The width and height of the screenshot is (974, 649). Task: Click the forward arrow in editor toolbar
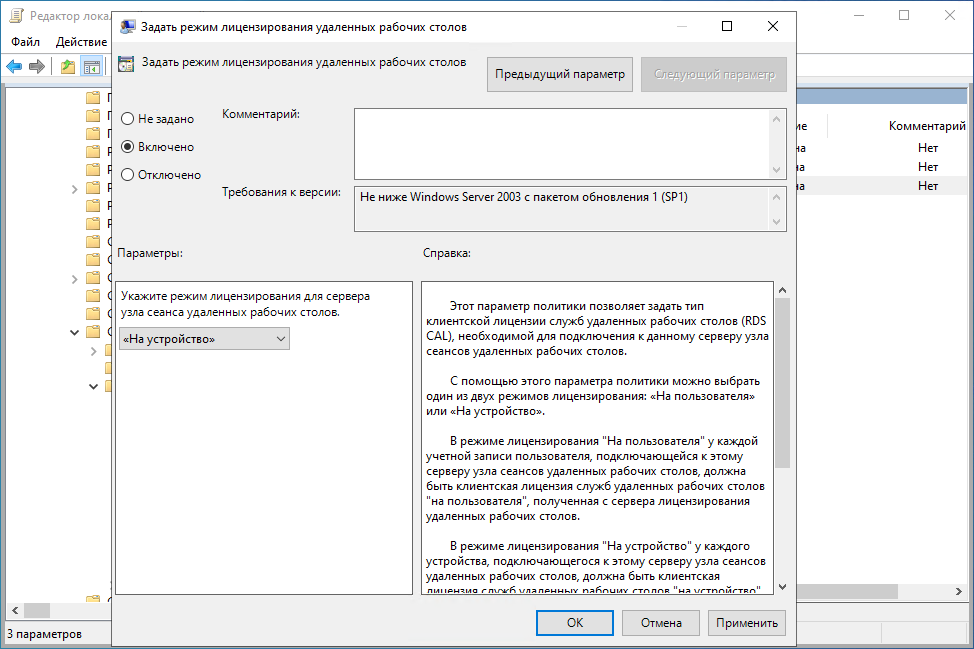(37, 66)
